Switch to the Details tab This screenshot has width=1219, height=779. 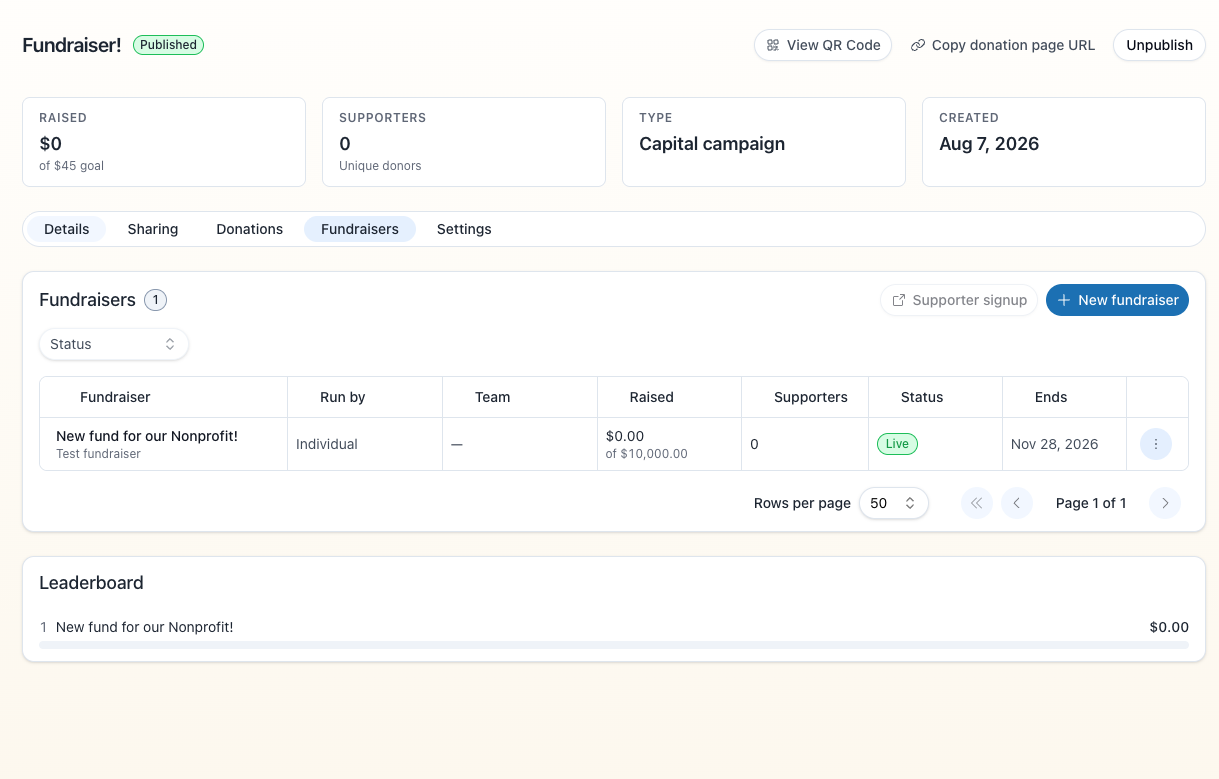[67, 229]
